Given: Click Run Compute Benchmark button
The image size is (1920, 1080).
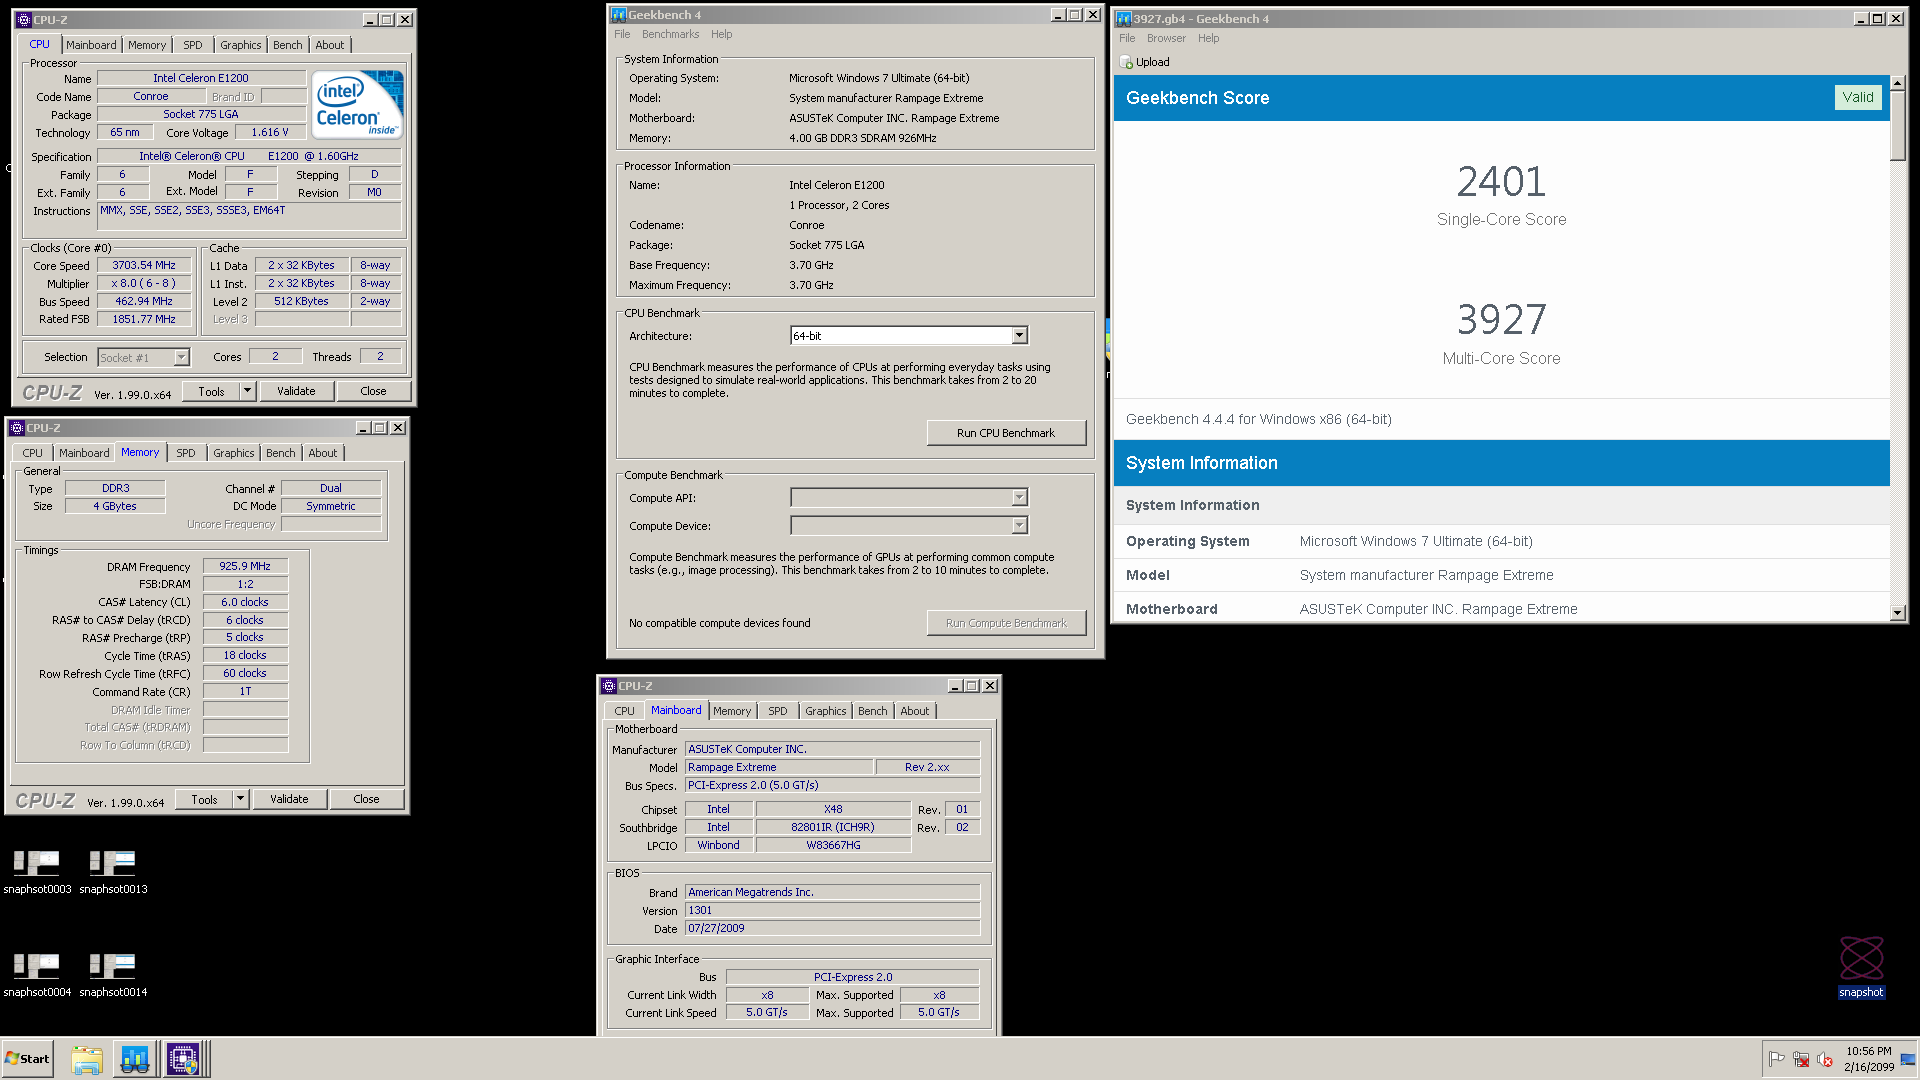Looking at the screenshot, I should click(1006, 623).
